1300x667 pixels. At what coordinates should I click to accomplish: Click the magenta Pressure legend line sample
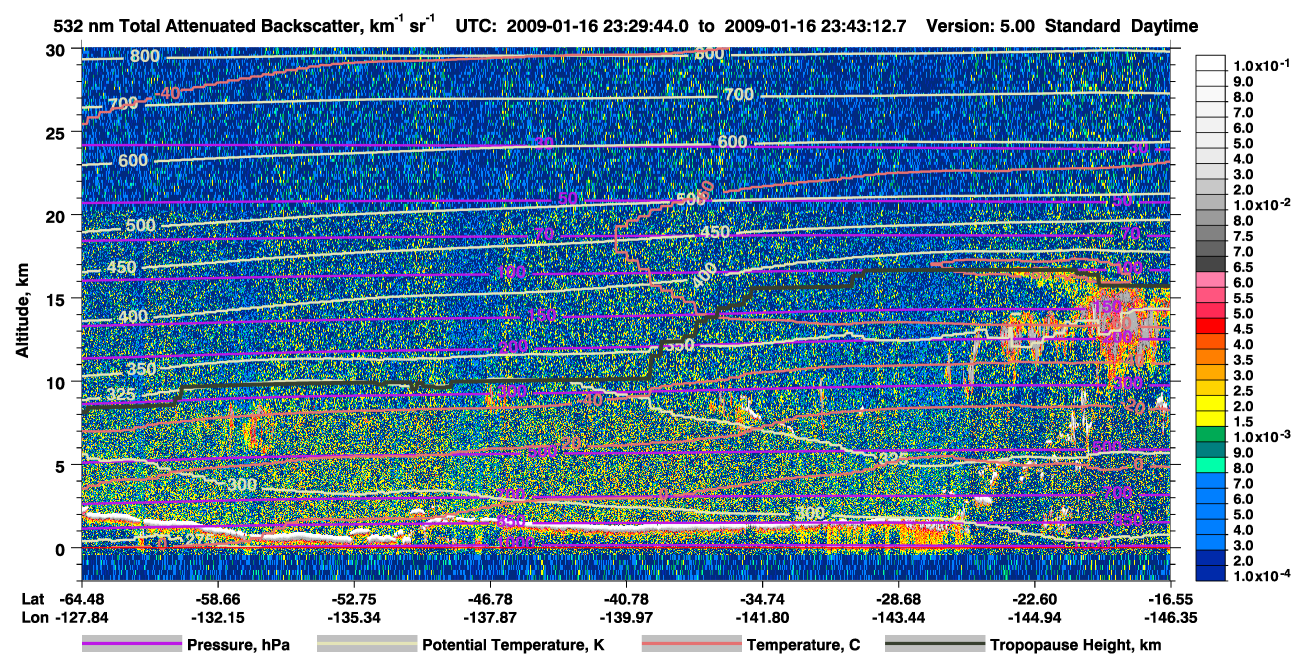coord(132,645)
